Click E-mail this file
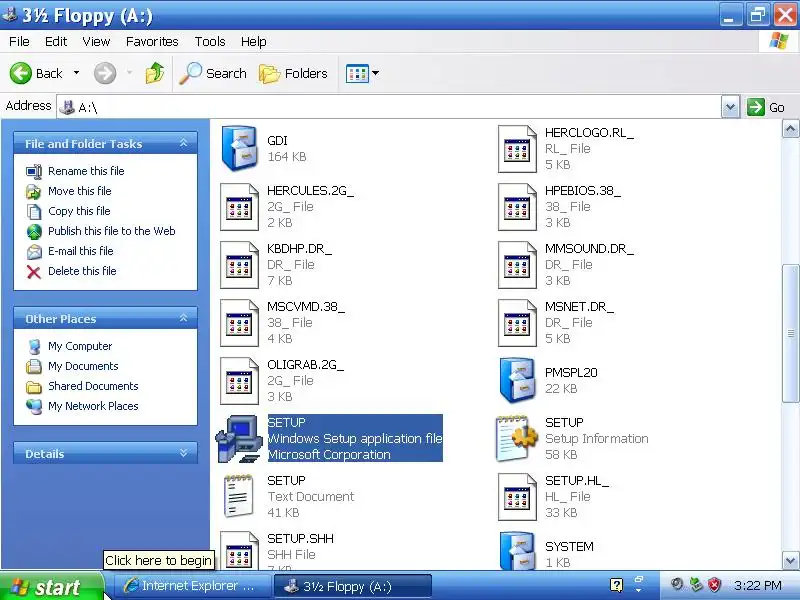The width and height of the screenshot is (800, 600). [81, 251]
